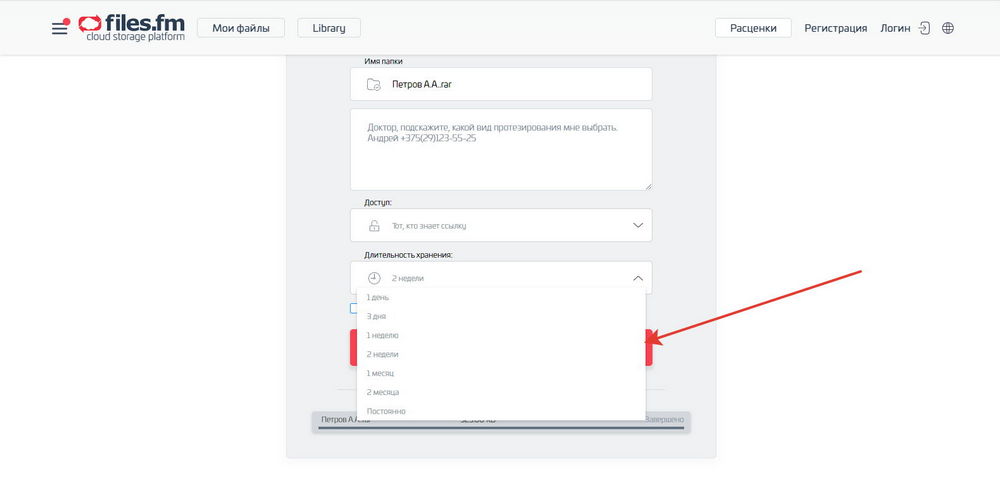The width and height of the screenshot is (1000, 480).
Task: Click the 'Регистрация' link
Action: (835, 28)
